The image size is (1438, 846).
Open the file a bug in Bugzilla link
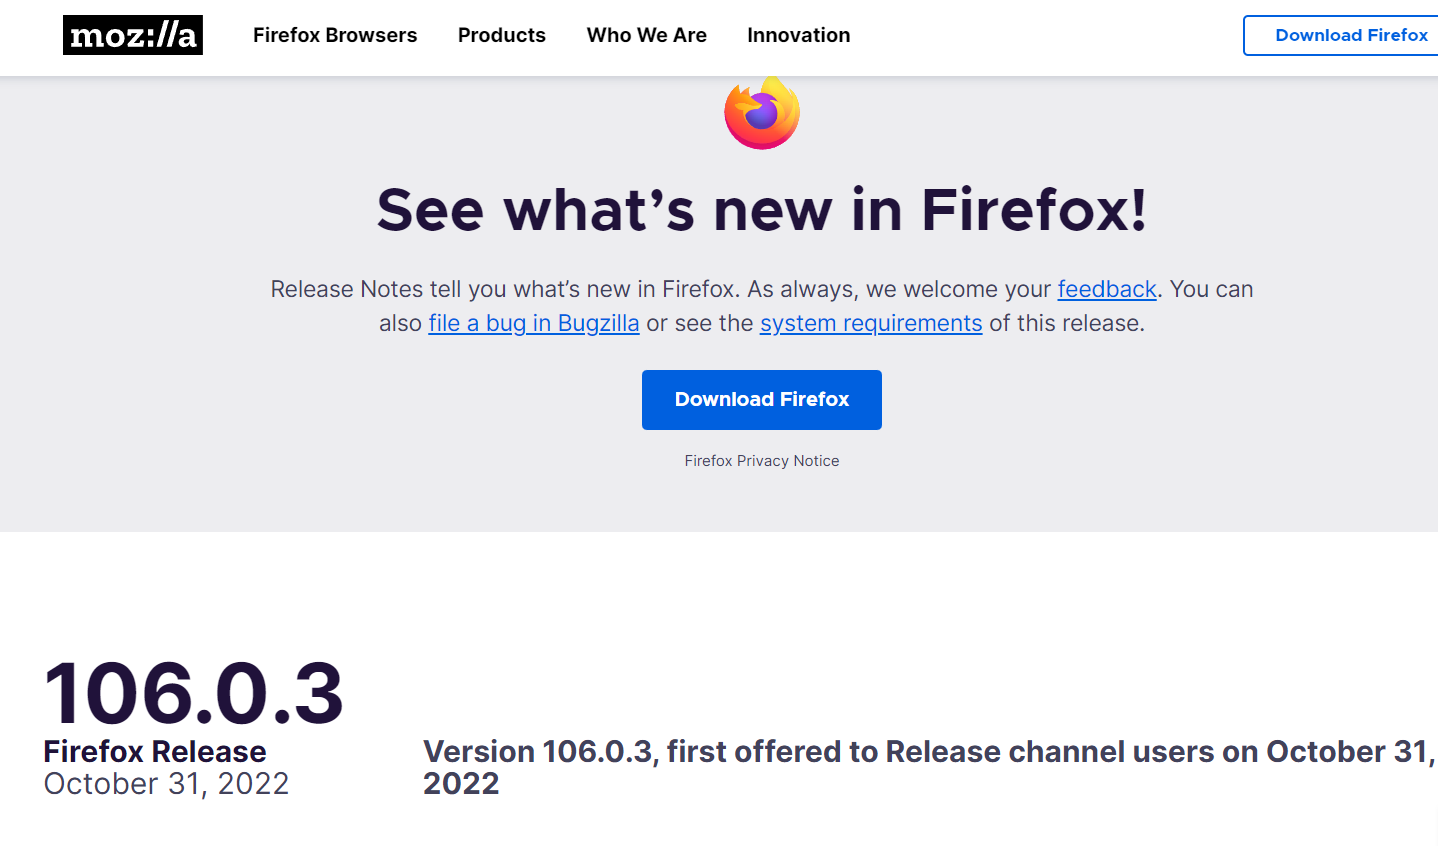click(534, 323)
